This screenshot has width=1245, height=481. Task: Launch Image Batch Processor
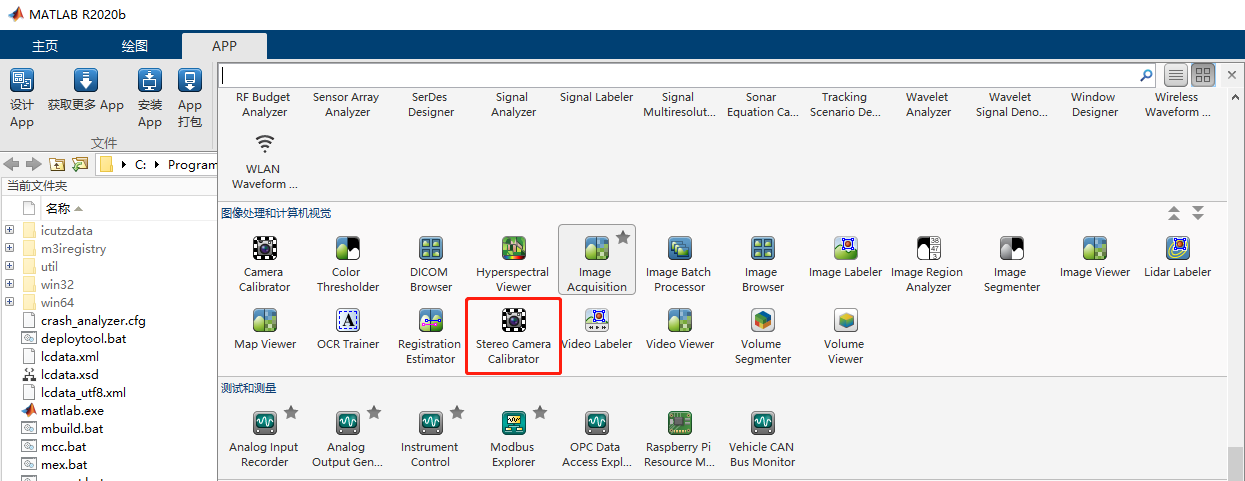coord(679,262)
